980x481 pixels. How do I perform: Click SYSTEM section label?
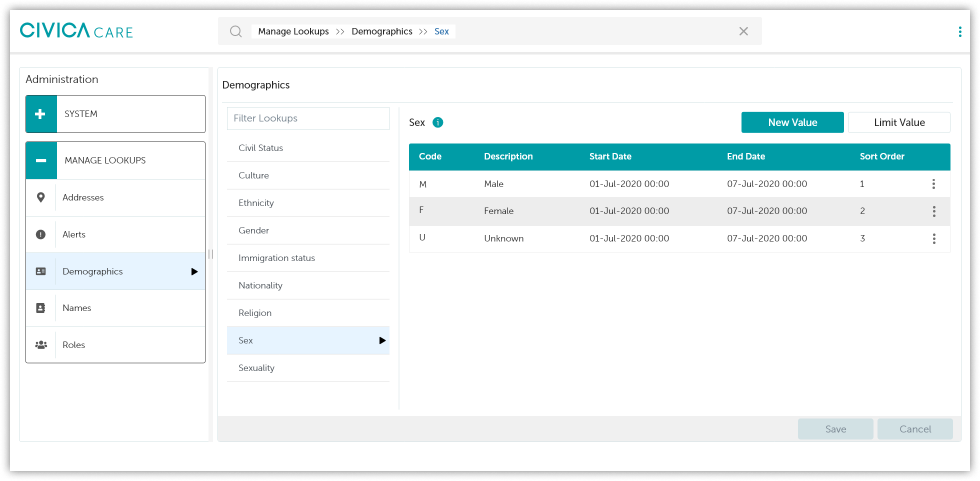pyautogui.click(x=81, y=114)
